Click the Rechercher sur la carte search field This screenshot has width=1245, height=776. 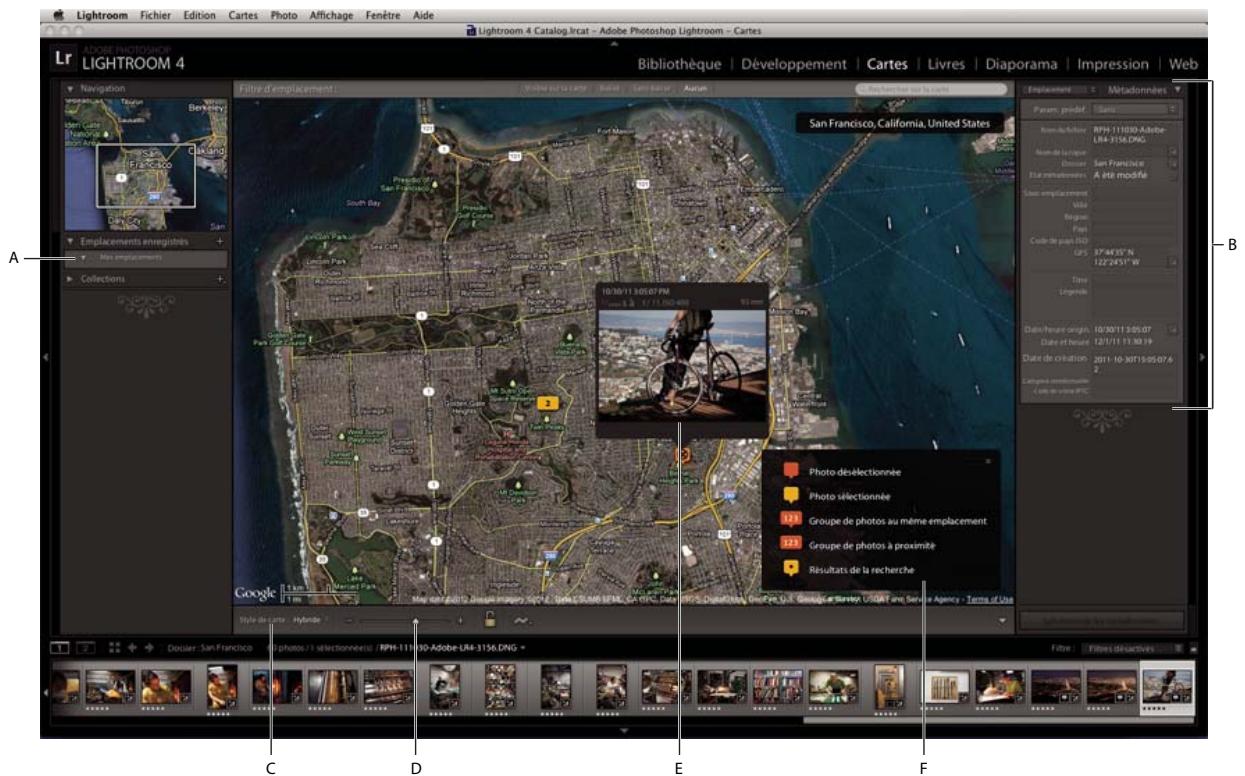[x=932, y=89]
